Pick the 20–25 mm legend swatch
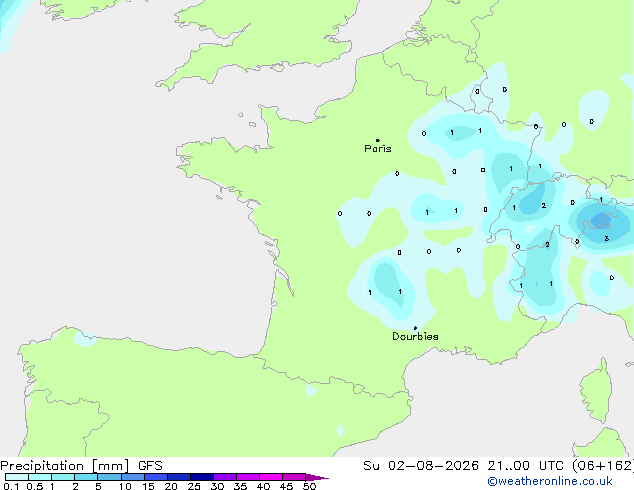The height and width of the screenshot is (490, 634). tap(178, 477)
